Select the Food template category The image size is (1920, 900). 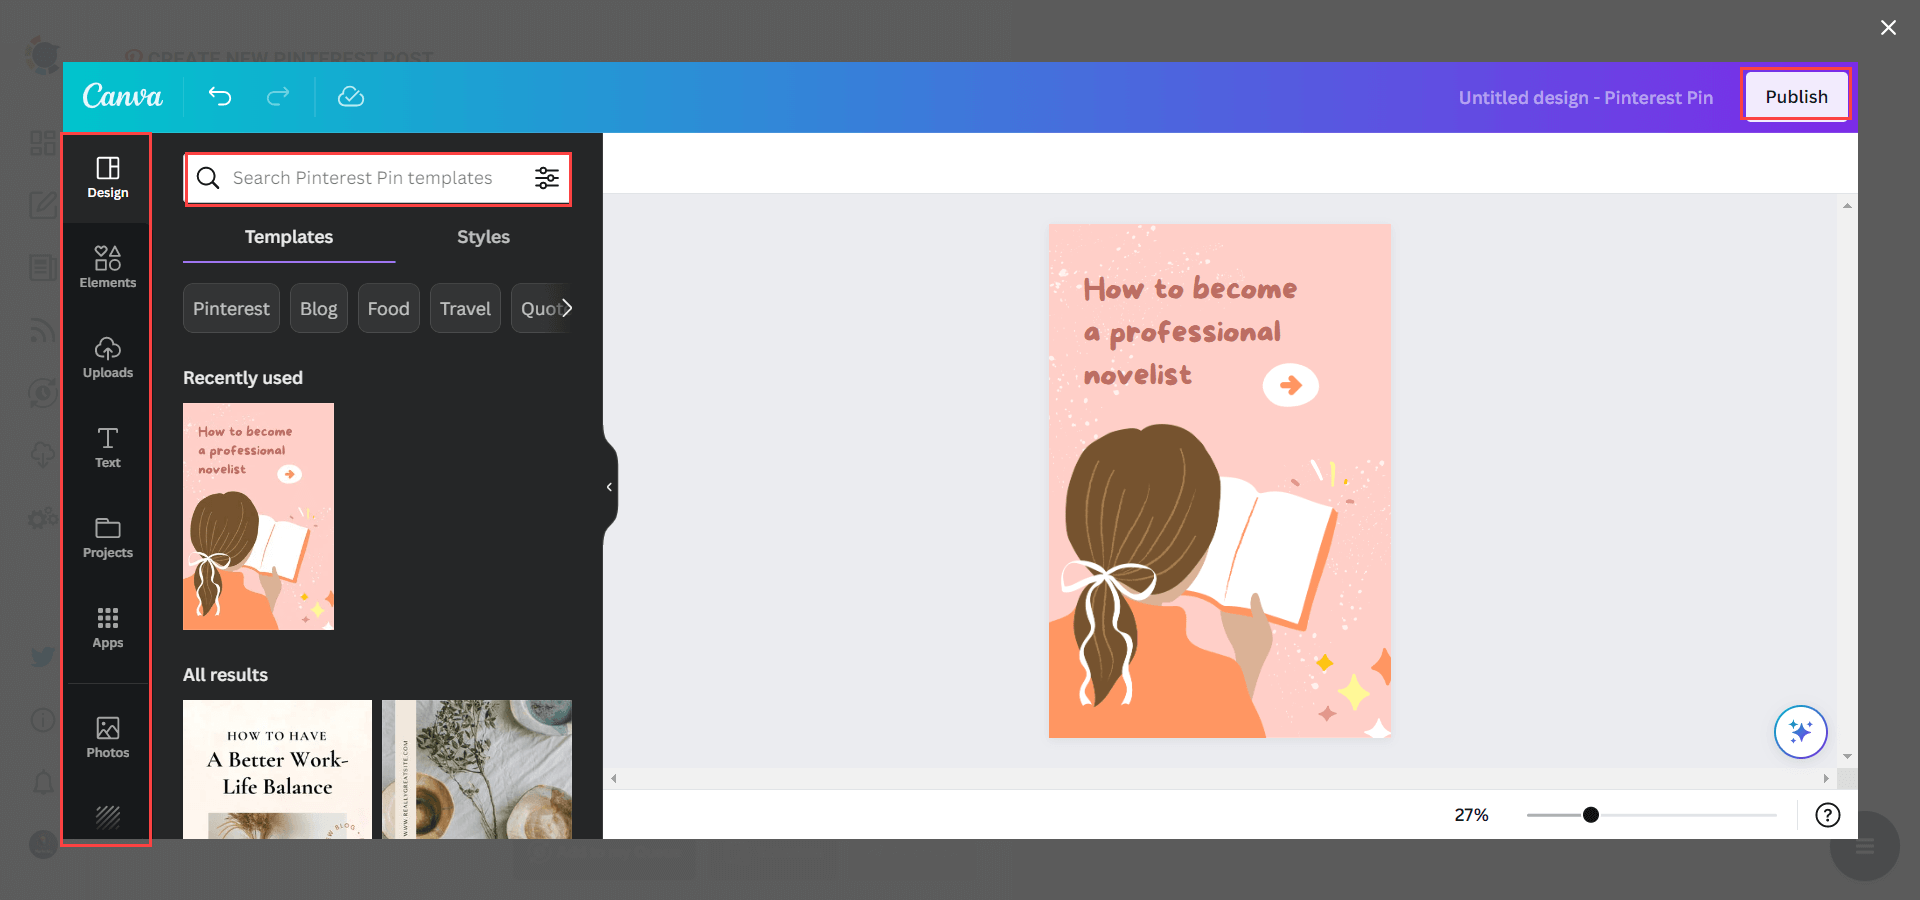point(388,308)
